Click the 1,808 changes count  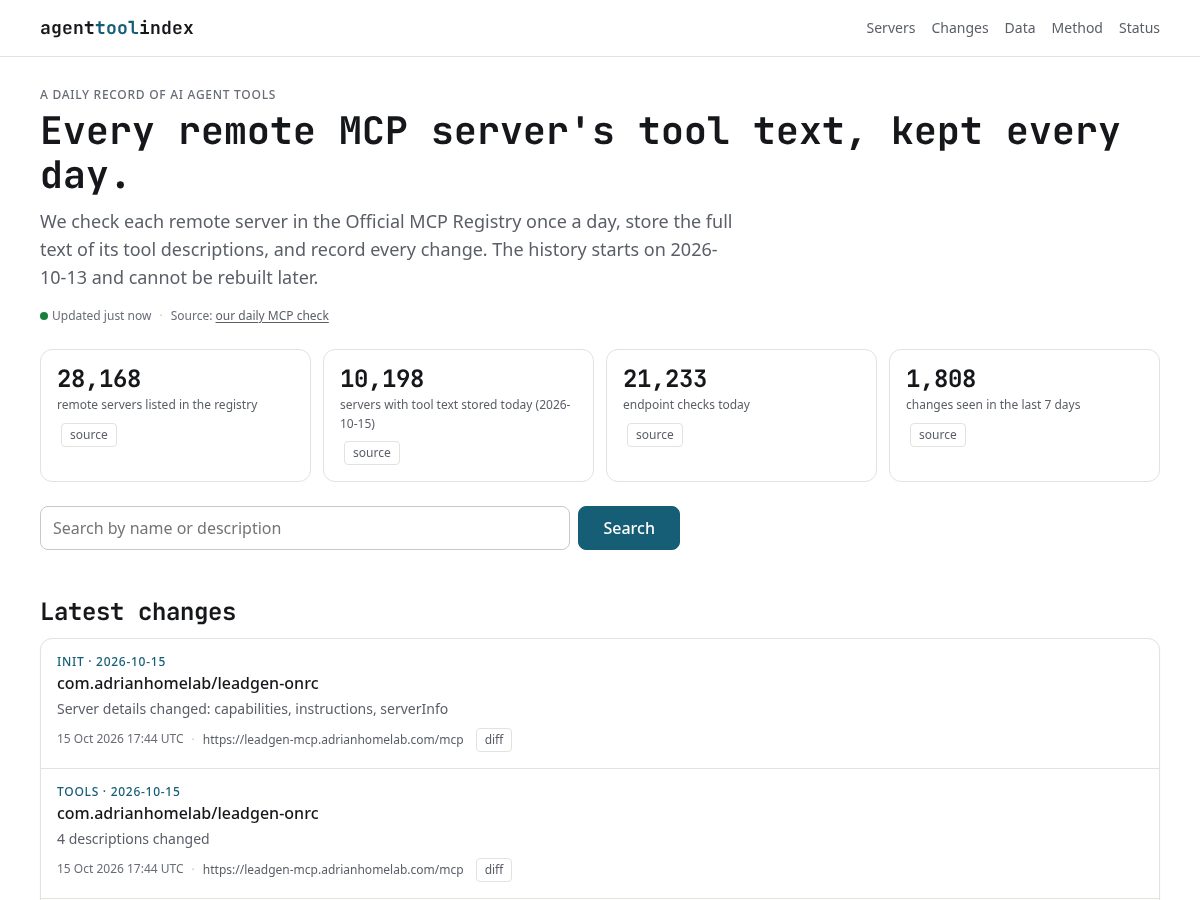pyautogui.click(x=941, y=379)
